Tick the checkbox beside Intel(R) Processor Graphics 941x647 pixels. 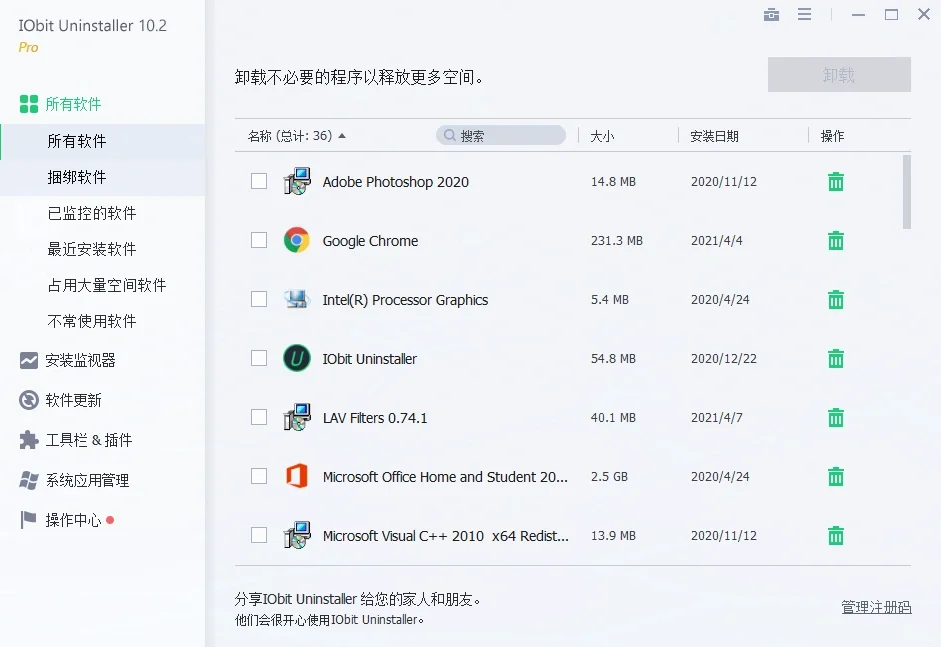coord(259,300)
